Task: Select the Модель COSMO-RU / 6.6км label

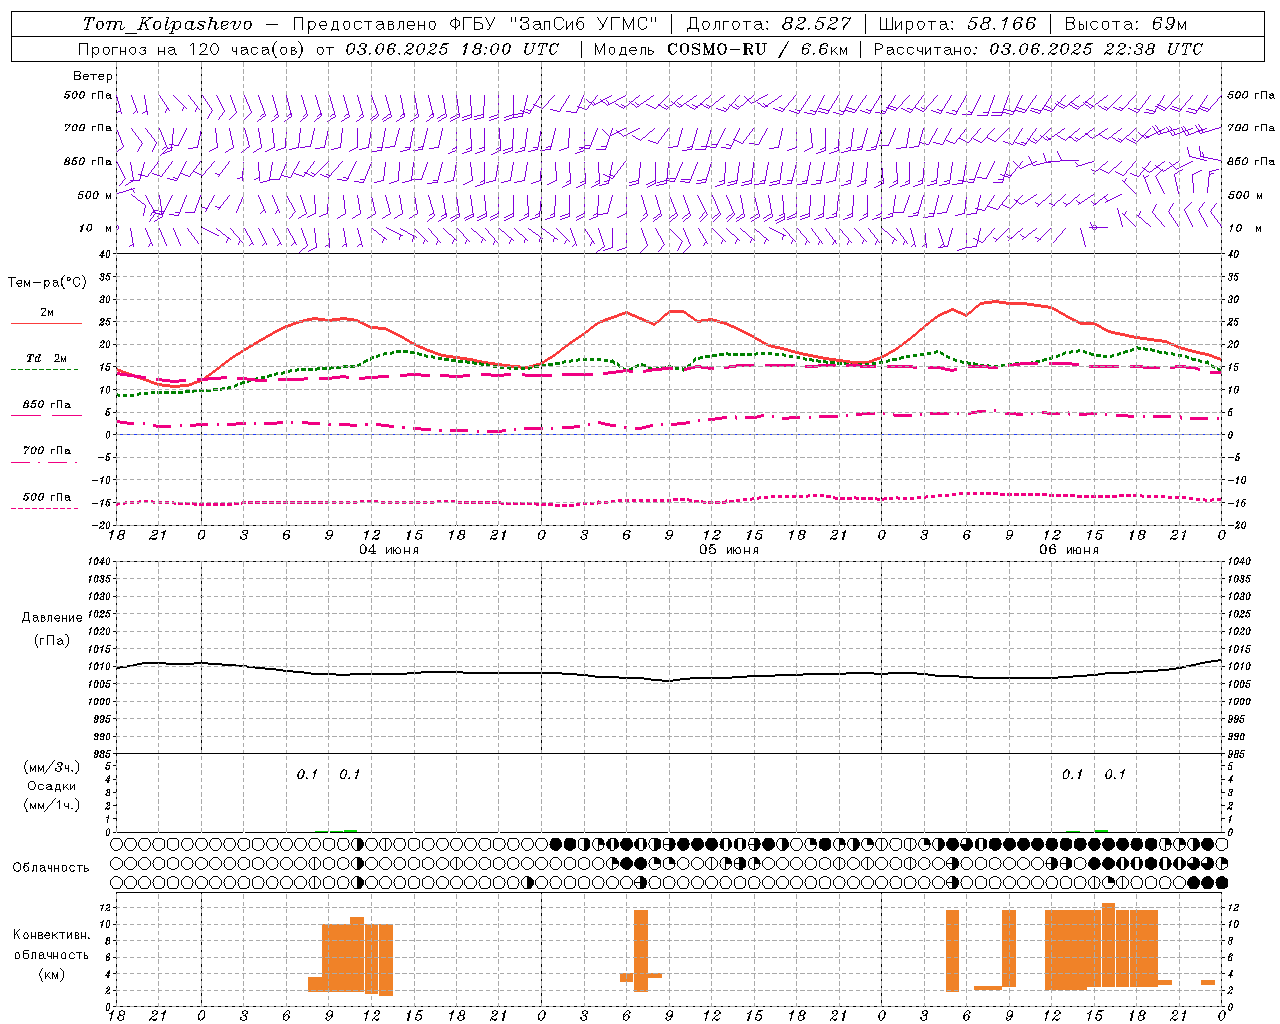Action: 720,49
